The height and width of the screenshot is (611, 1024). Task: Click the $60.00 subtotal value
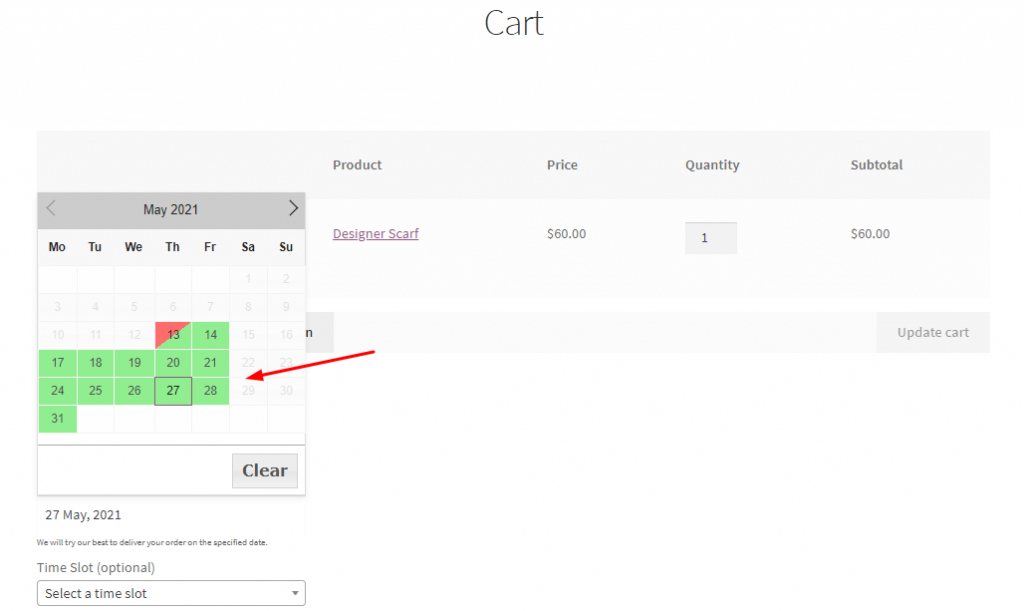870,234
